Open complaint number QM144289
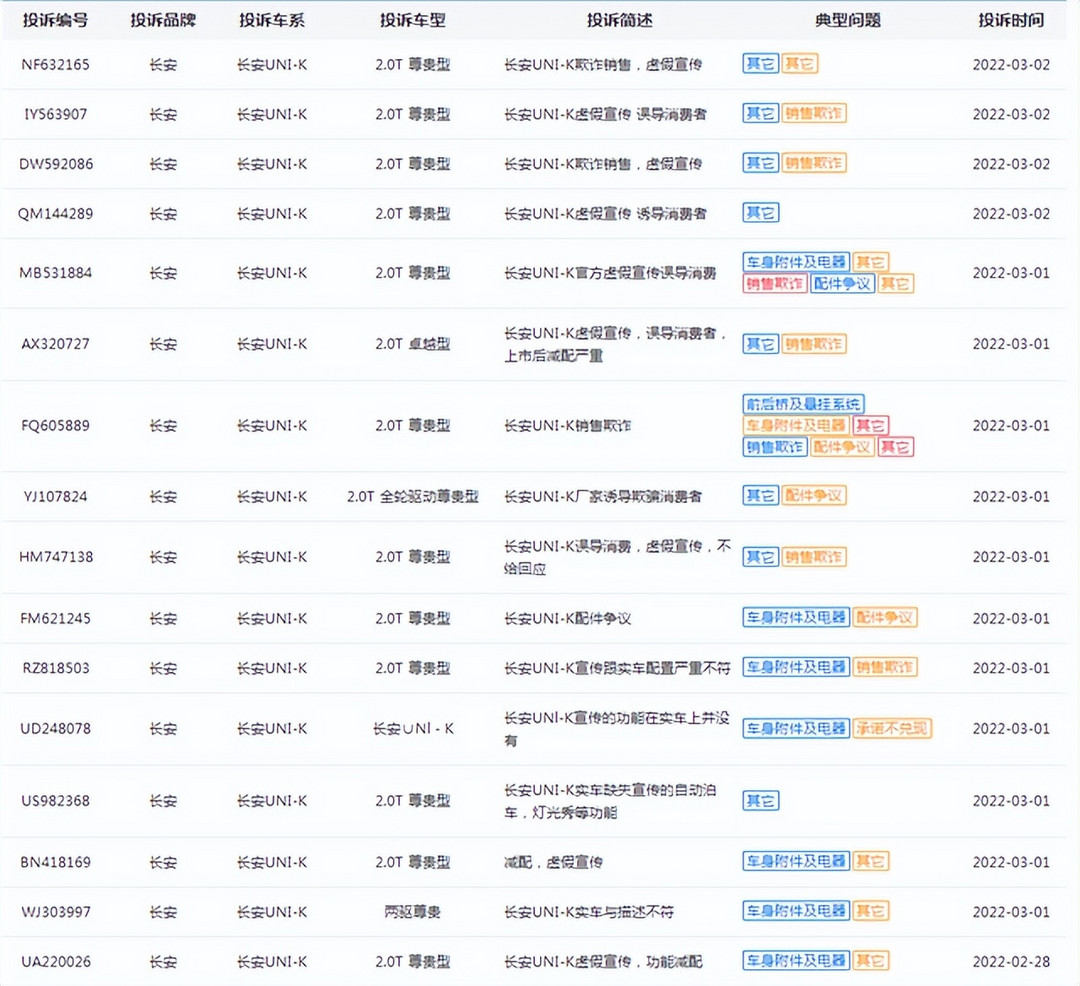This screenshot has height=986, width=1080. pos(55,213)
